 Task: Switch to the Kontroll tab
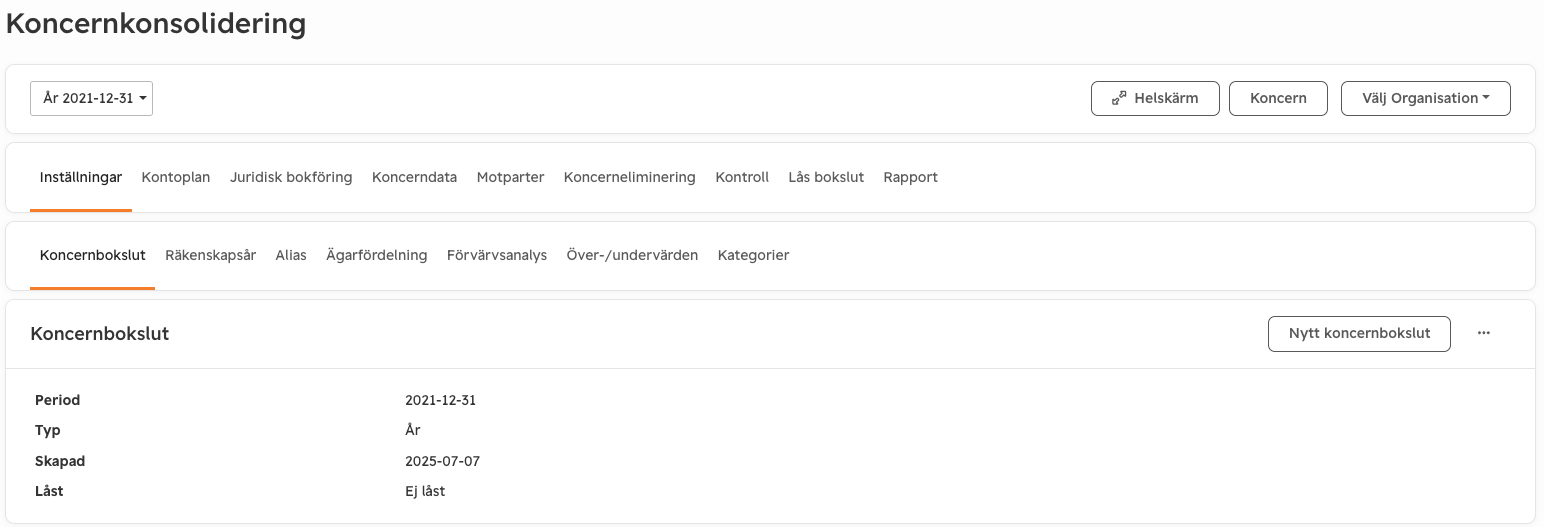tap(742, 177)
